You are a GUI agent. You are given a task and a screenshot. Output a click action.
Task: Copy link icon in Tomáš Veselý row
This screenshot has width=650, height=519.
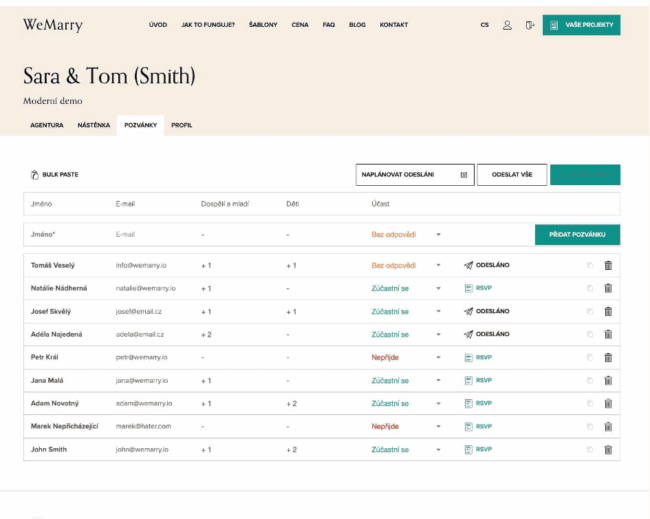(590, 265)
